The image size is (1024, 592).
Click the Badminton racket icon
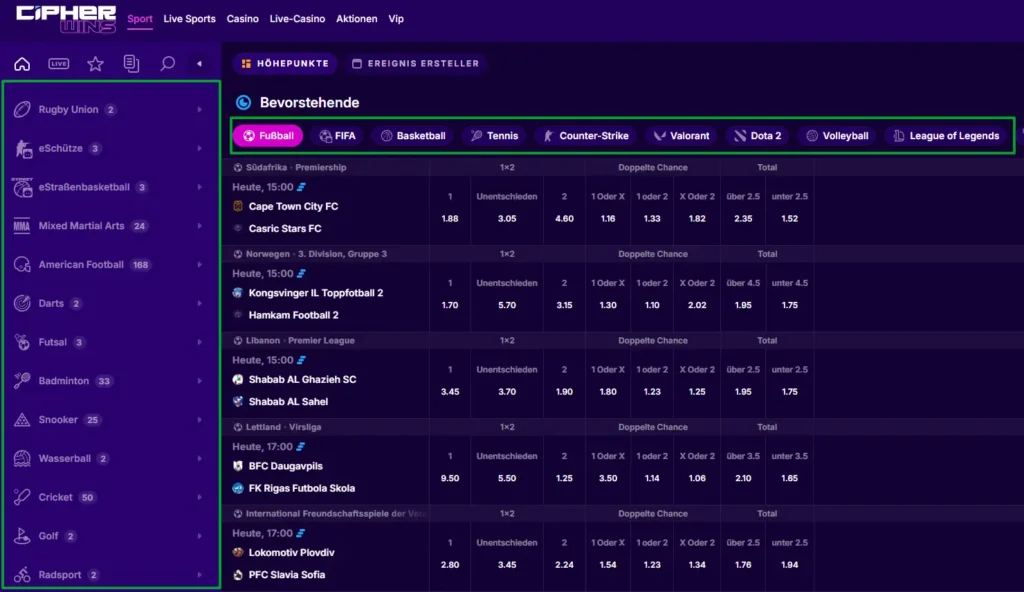22,381
